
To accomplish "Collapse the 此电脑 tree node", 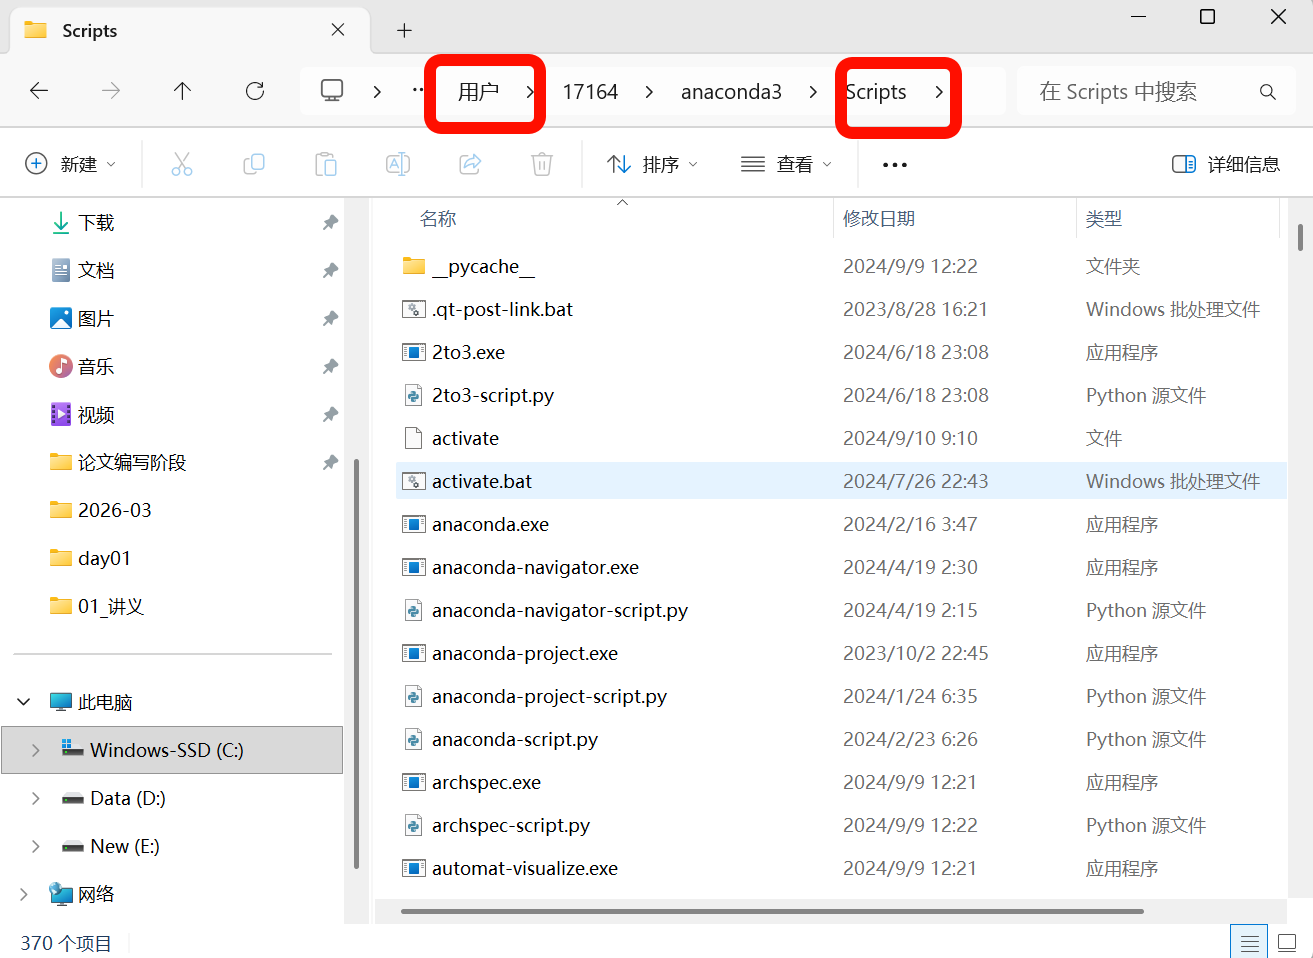I will coord(24,702).
